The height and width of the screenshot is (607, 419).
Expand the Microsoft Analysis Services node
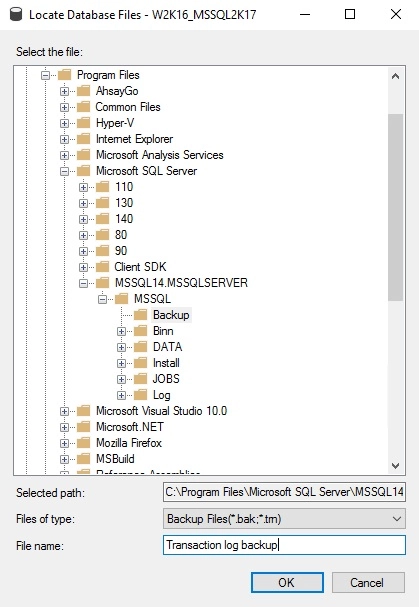64,155
